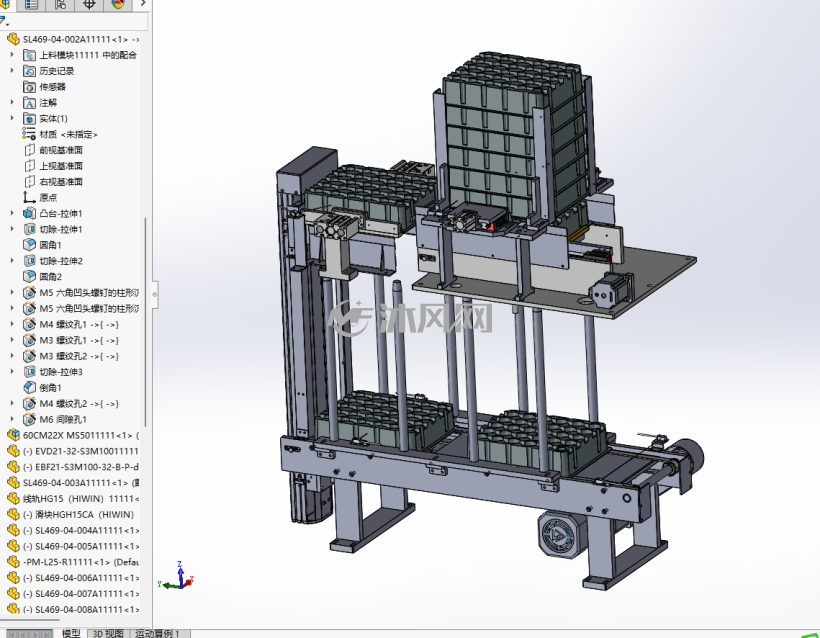This screenshot has height=638, width=820.
Task: Expand the 注解 folder
Action: point(12,102)
